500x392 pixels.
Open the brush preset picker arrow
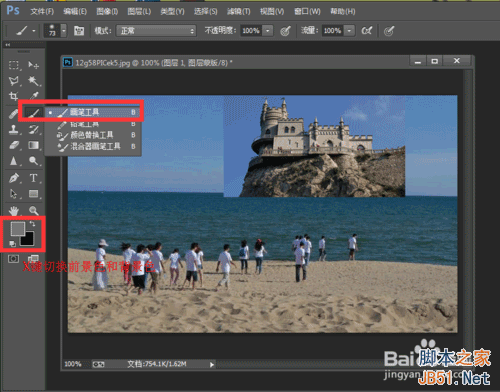click(64, 31)
